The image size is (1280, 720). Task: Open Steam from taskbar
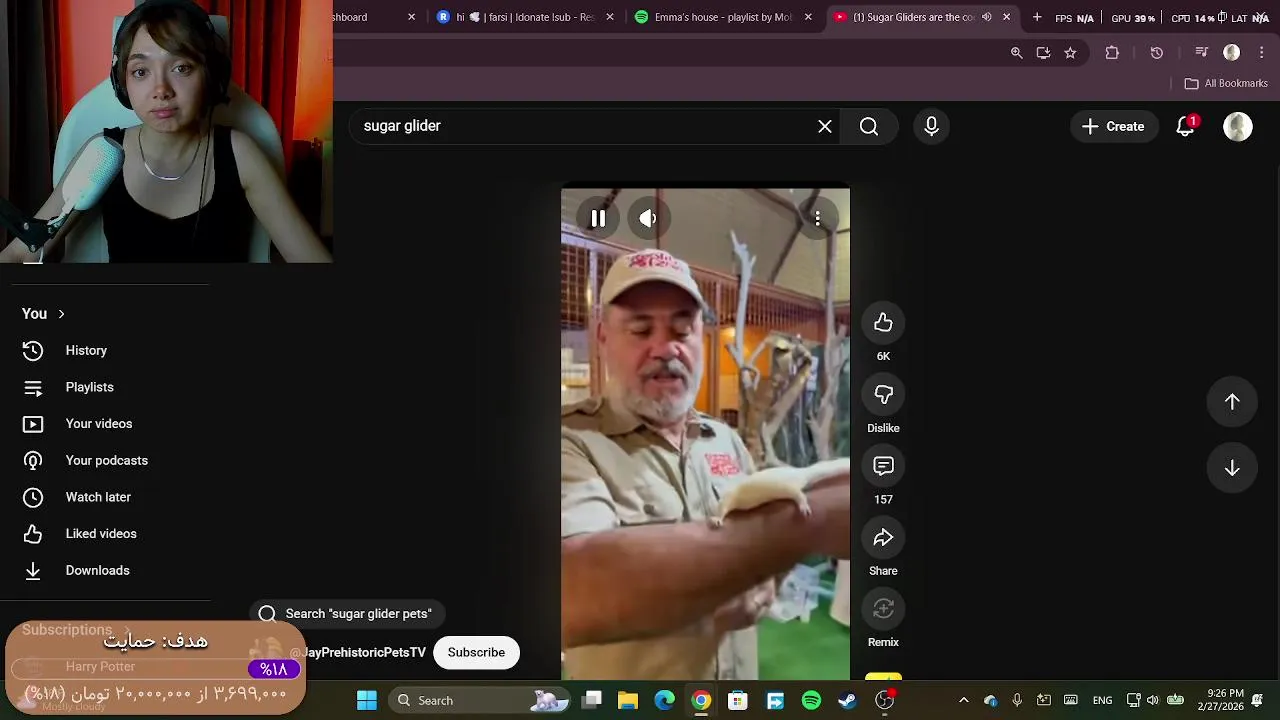[x=848, y=700]
